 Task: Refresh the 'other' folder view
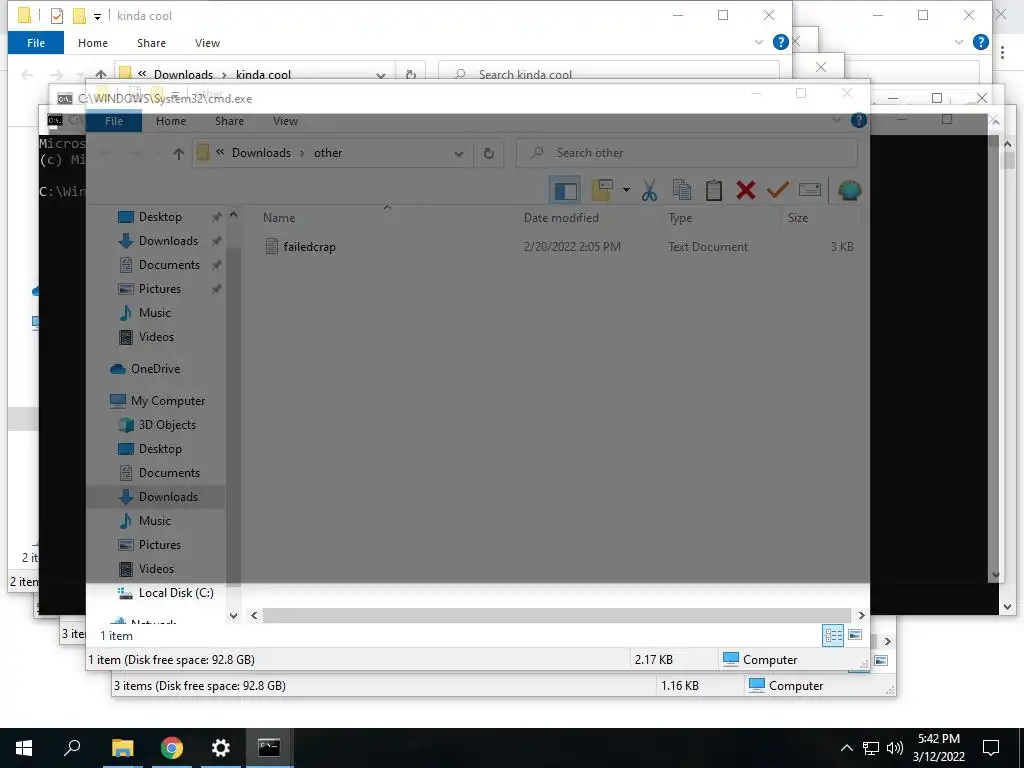pyautogui.click(x=488, y=153)
